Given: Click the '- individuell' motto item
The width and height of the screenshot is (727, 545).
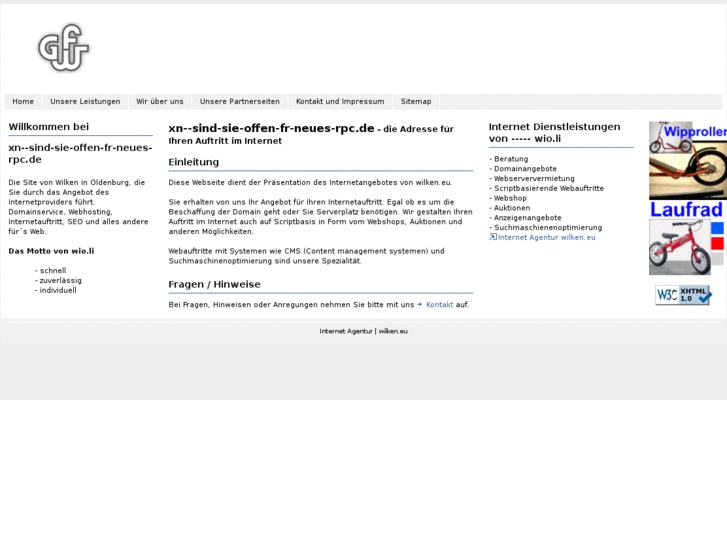Looking at the screenshot, I should point(56,290).
